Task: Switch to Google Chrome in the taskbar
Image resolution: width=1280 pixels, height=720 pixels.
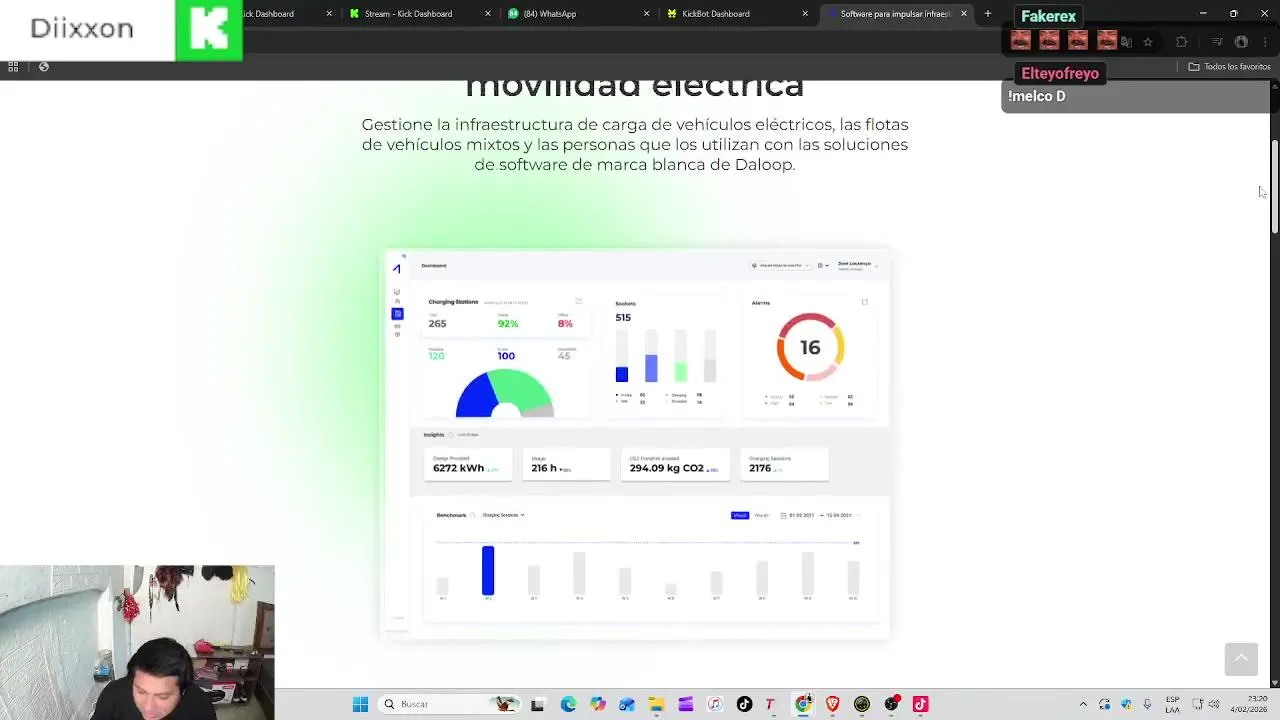Action: click(x=803, y=704)
